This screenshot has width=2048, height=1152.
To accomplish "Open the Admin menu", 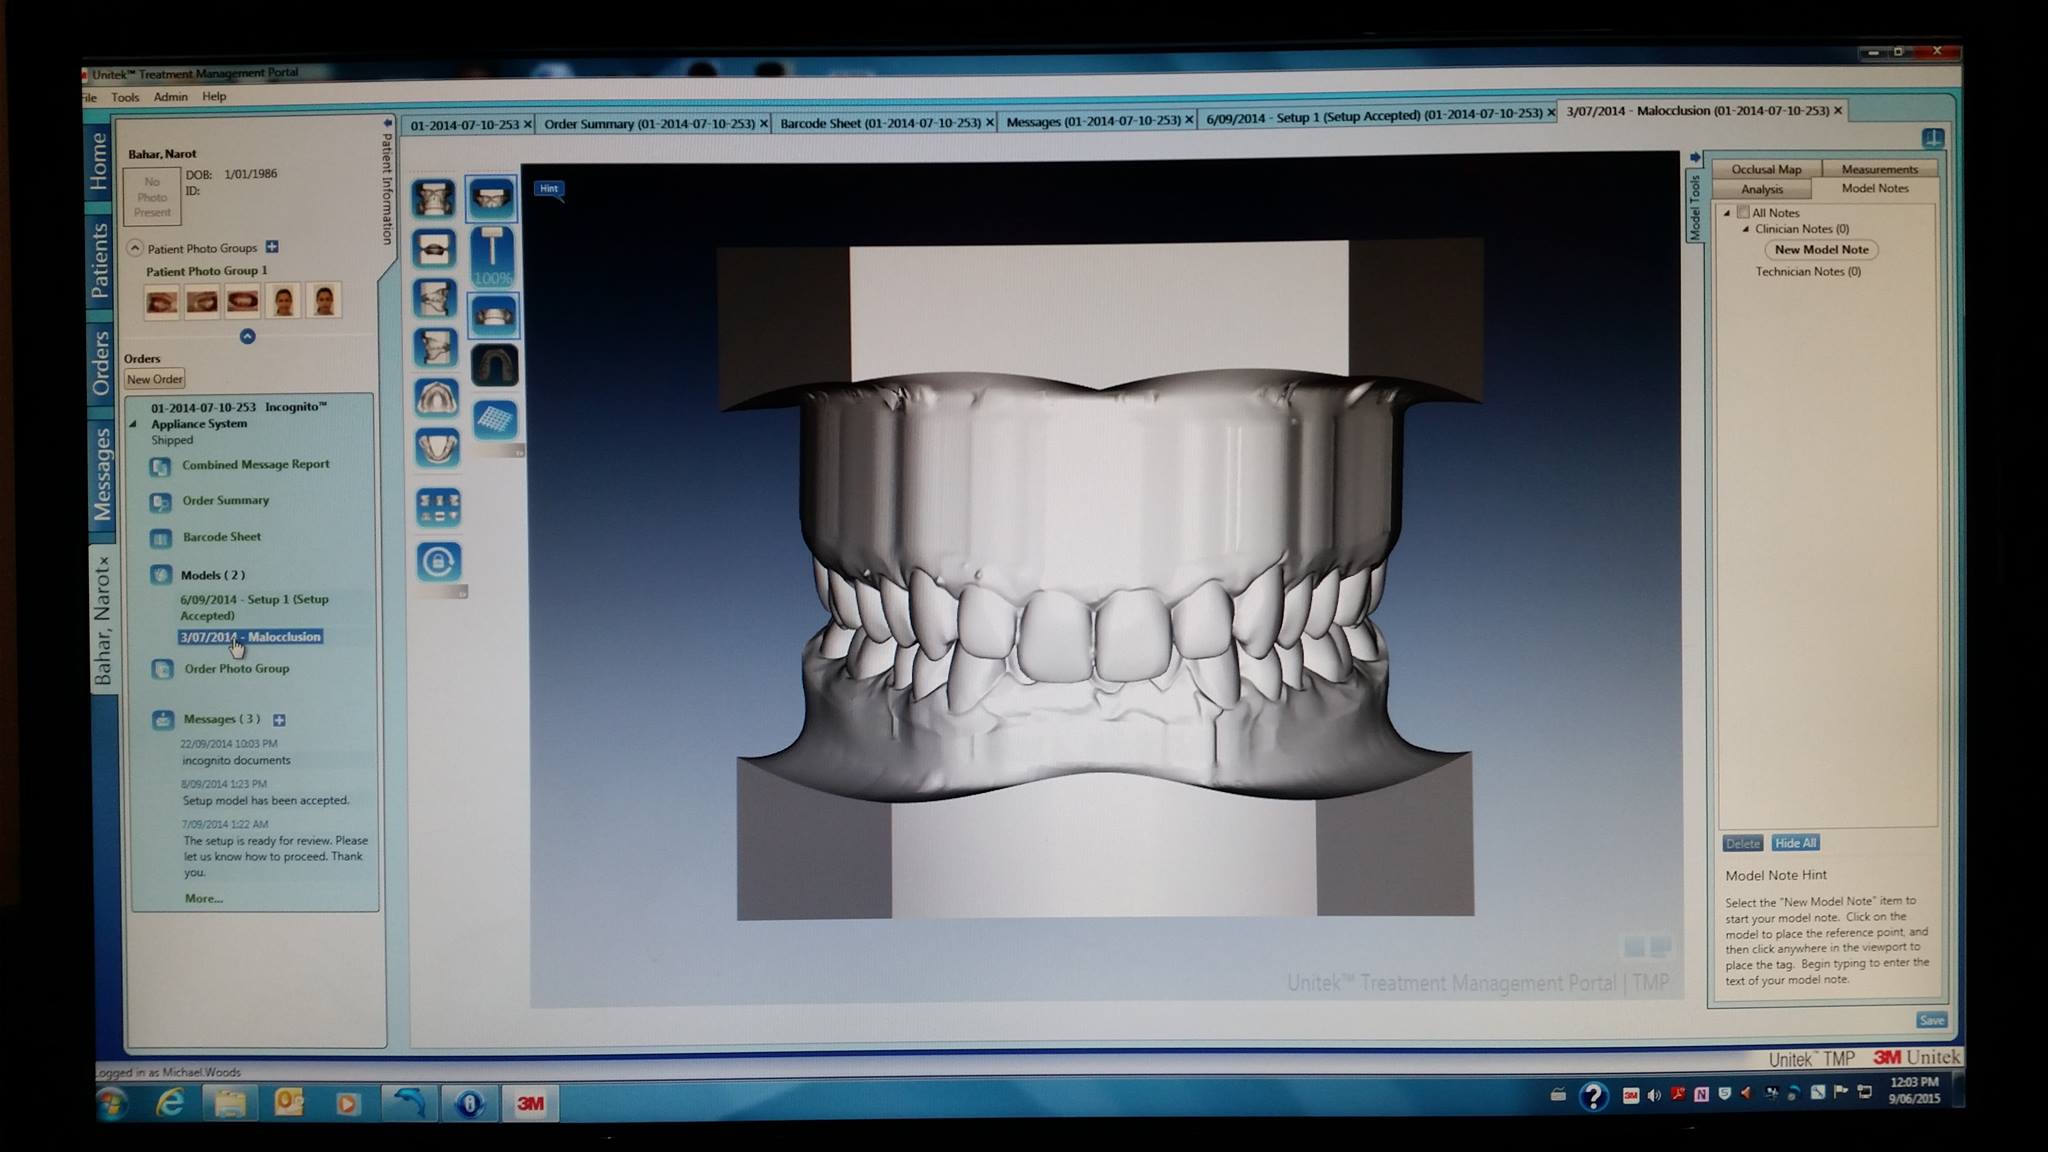I will tap(170, 97).
